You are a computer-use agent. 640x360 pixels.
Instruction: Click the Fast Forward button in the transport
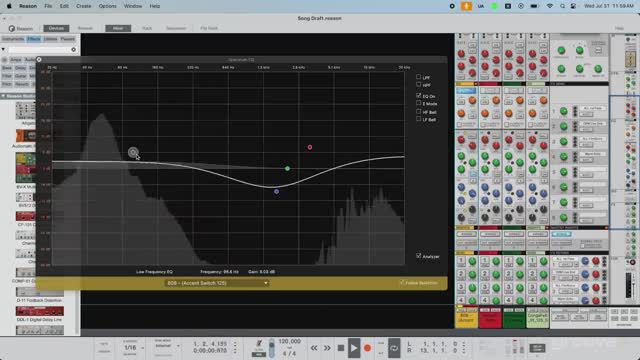tap(327, 348)
